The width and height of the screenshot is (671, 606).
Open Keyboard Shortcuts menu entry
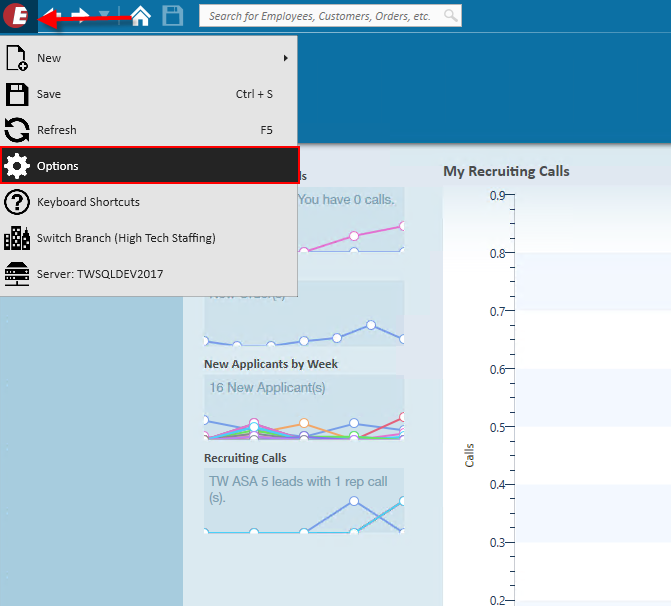click(x=148, y=202)
